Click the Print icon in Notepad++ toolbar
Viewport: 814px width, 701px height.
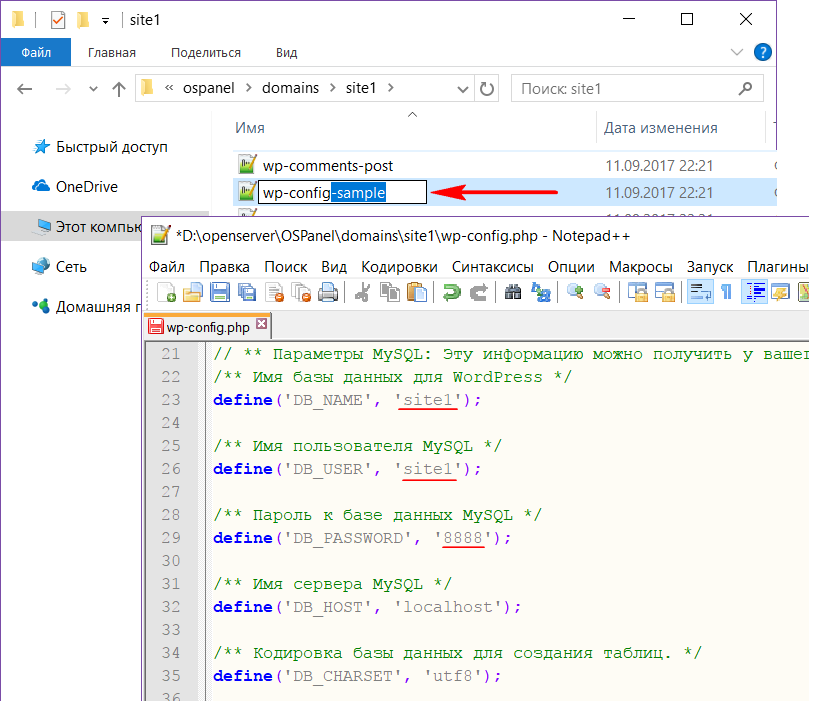click(328, 292)
